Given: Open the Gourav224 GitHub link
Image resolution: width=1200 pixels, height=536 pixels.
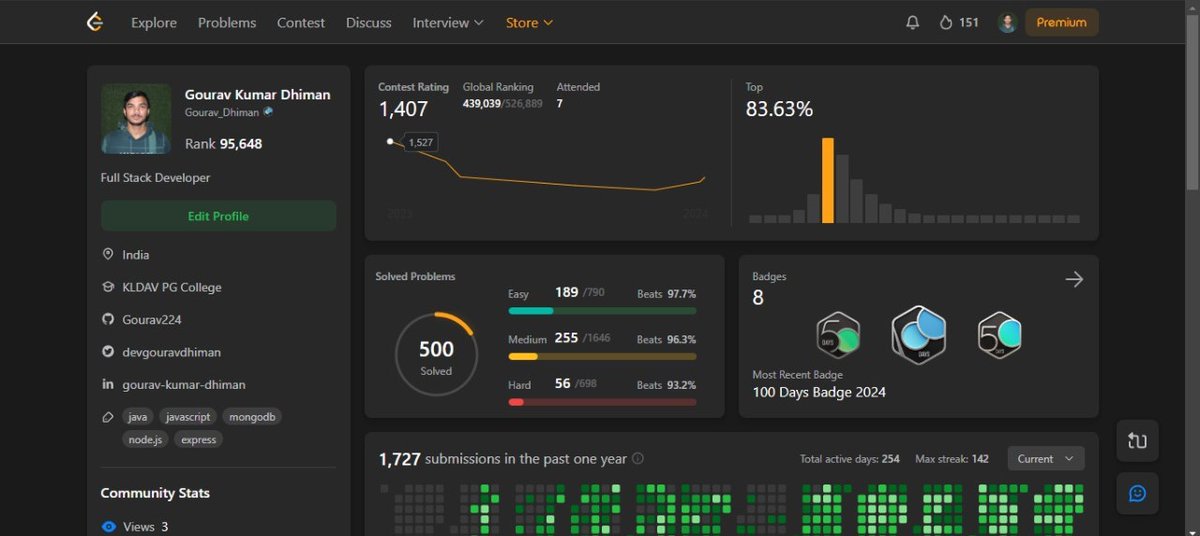Looking at the screenshot, I should (152, 320).
